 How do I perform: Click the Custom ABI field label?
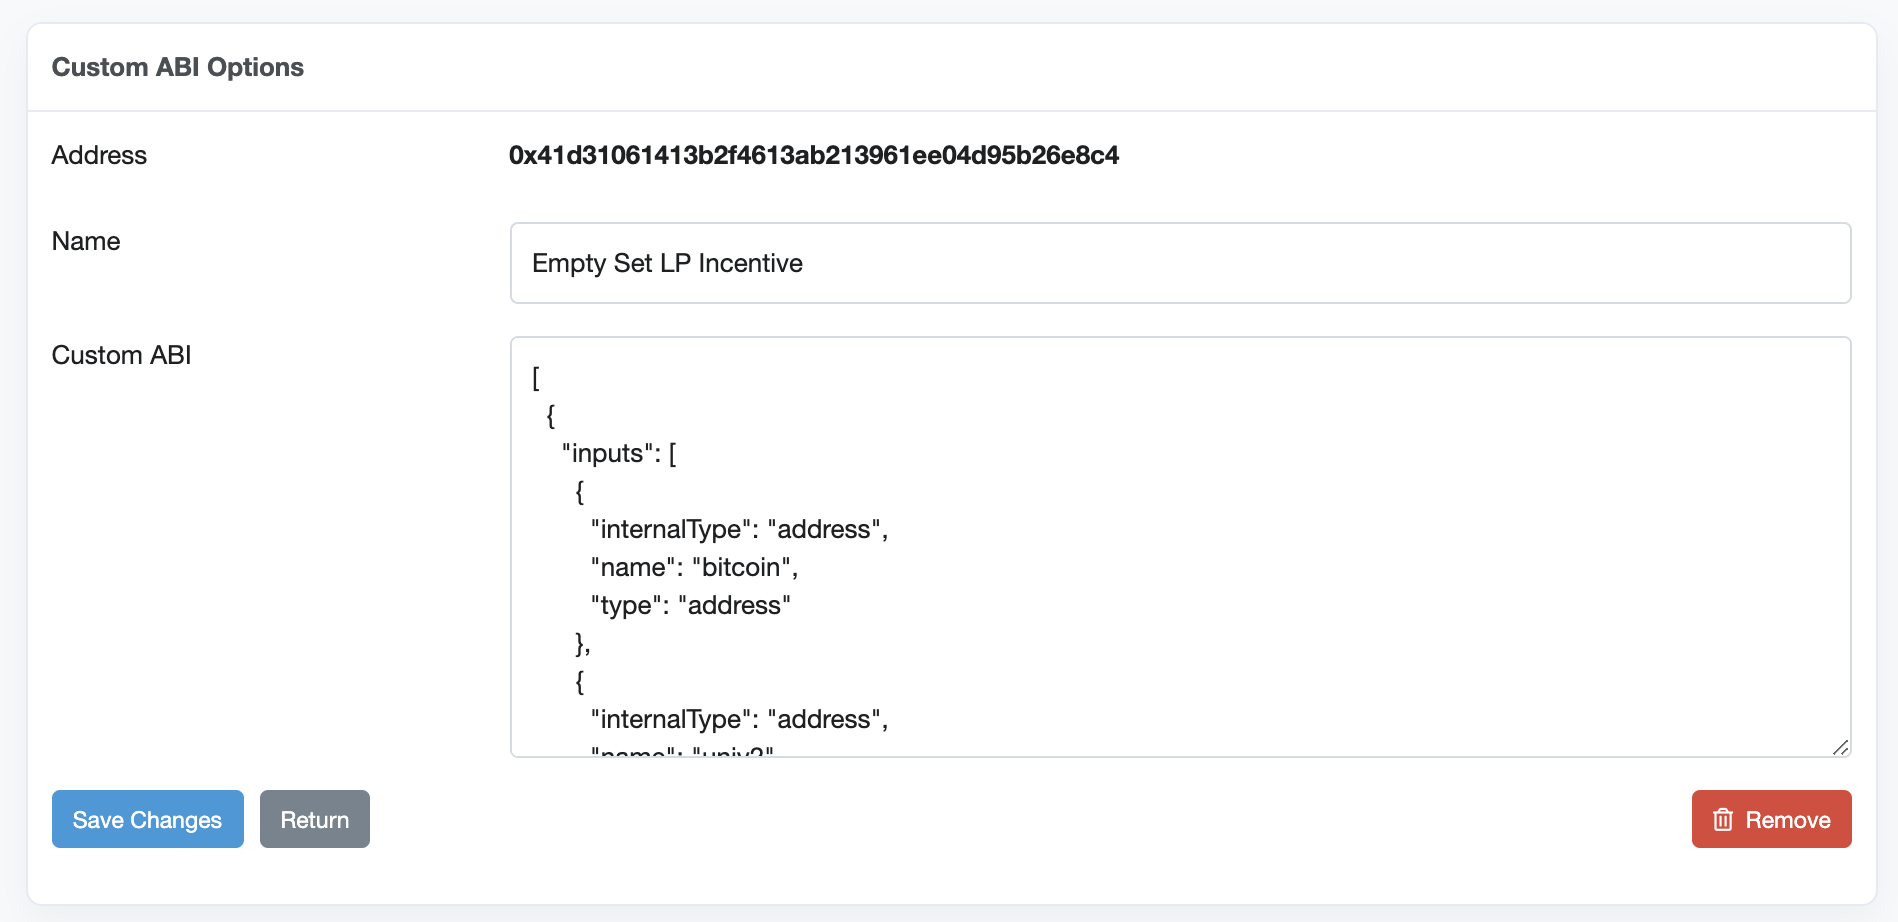121,355
